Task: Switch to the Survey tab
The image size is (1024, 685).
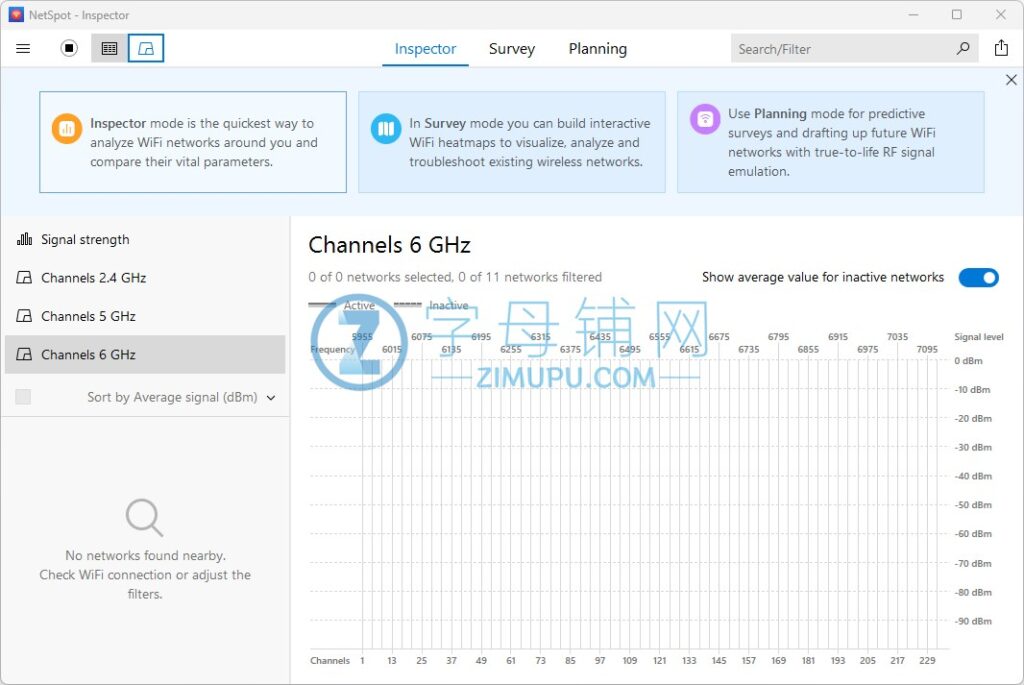Action: pos(512,49)
